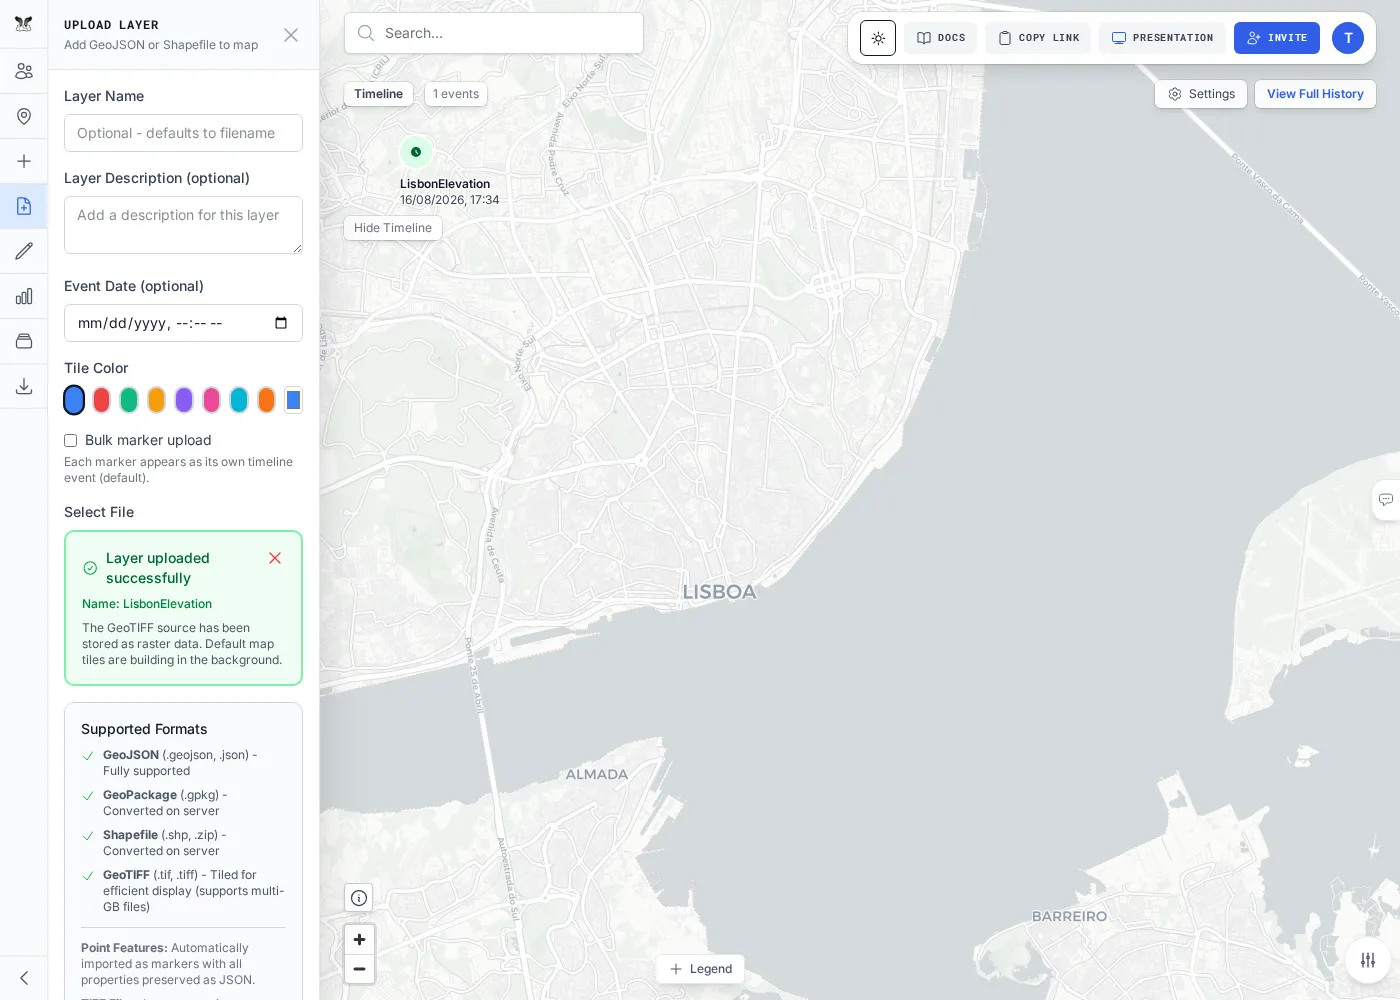Viewport: 1400px width, 1000px height.
Task: Open the timeline Settings button
Action: 1201,94
